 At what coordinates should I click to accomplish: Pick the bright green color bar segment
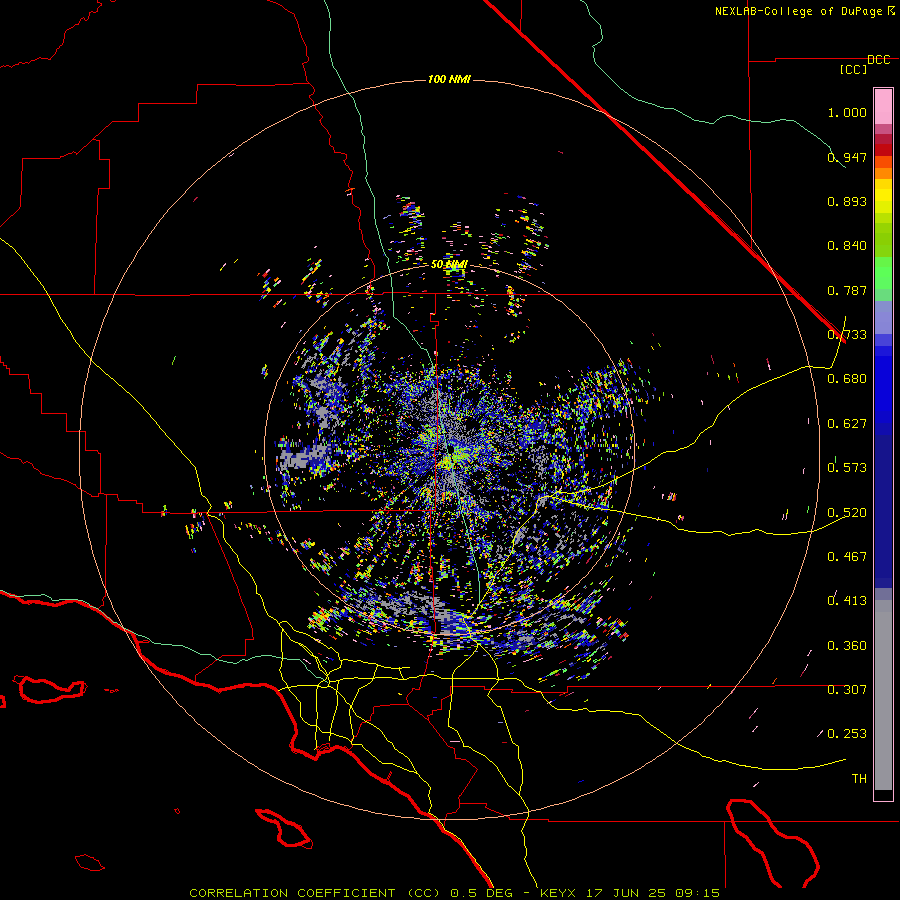(x=883, y=273)
